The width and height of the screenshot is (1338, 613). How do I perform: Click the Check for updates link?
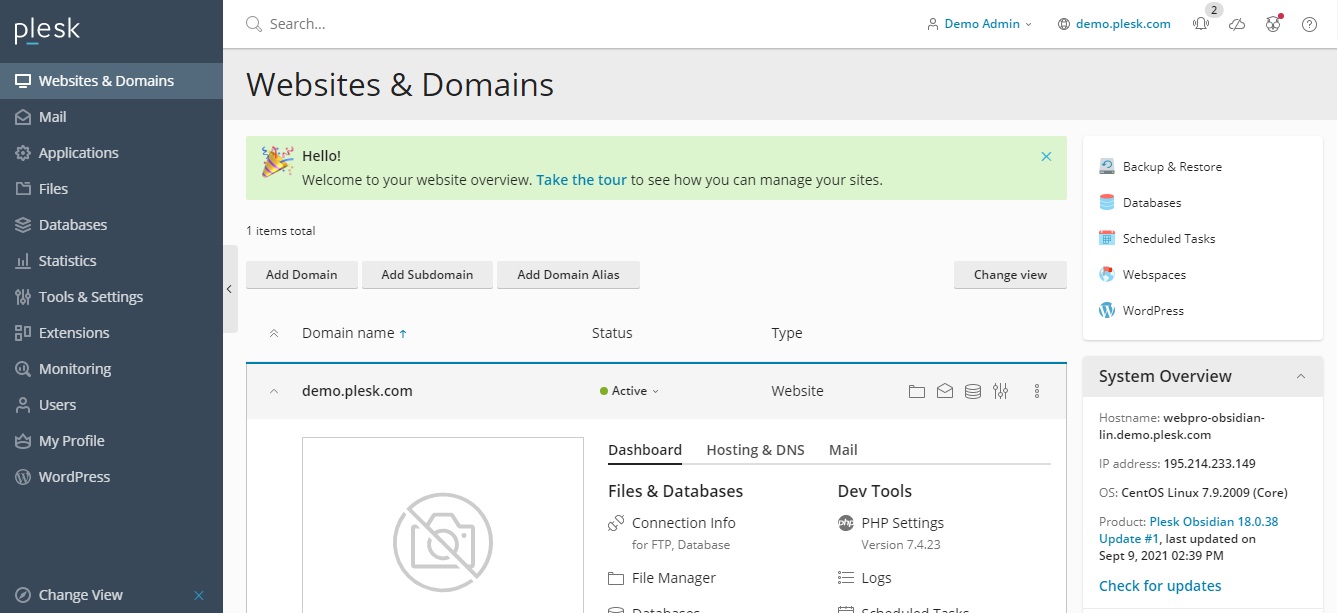pyautogui.click(x=1160, y=586)
